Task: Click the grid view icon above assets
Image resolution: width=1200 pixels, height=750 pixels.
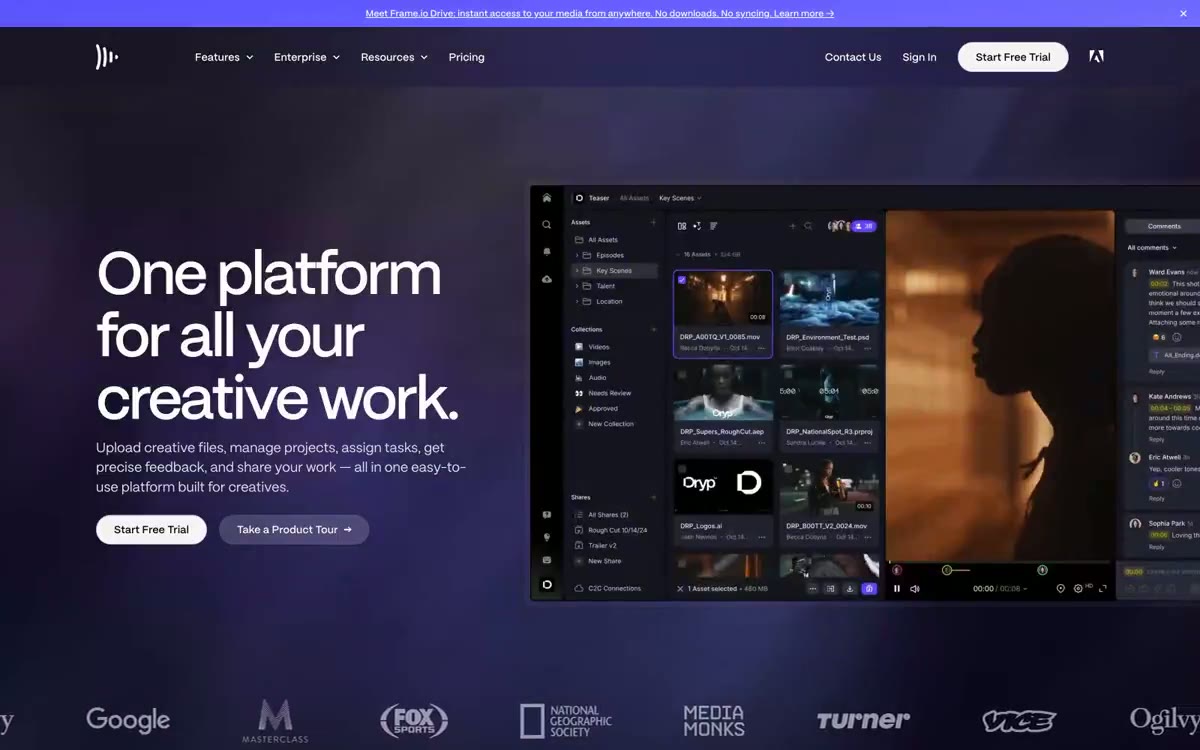Action: (x=682, y=226)
